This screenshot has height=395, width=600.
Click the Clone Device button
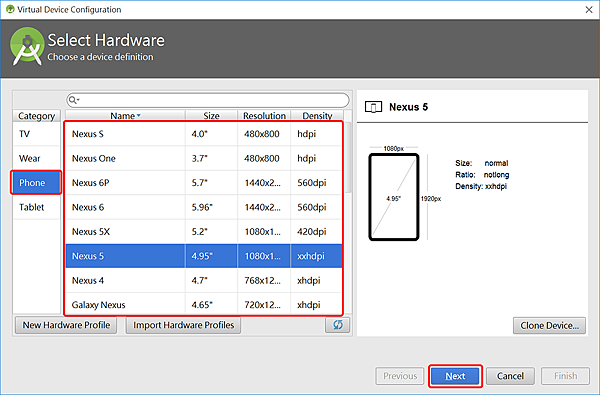[549, 325]
